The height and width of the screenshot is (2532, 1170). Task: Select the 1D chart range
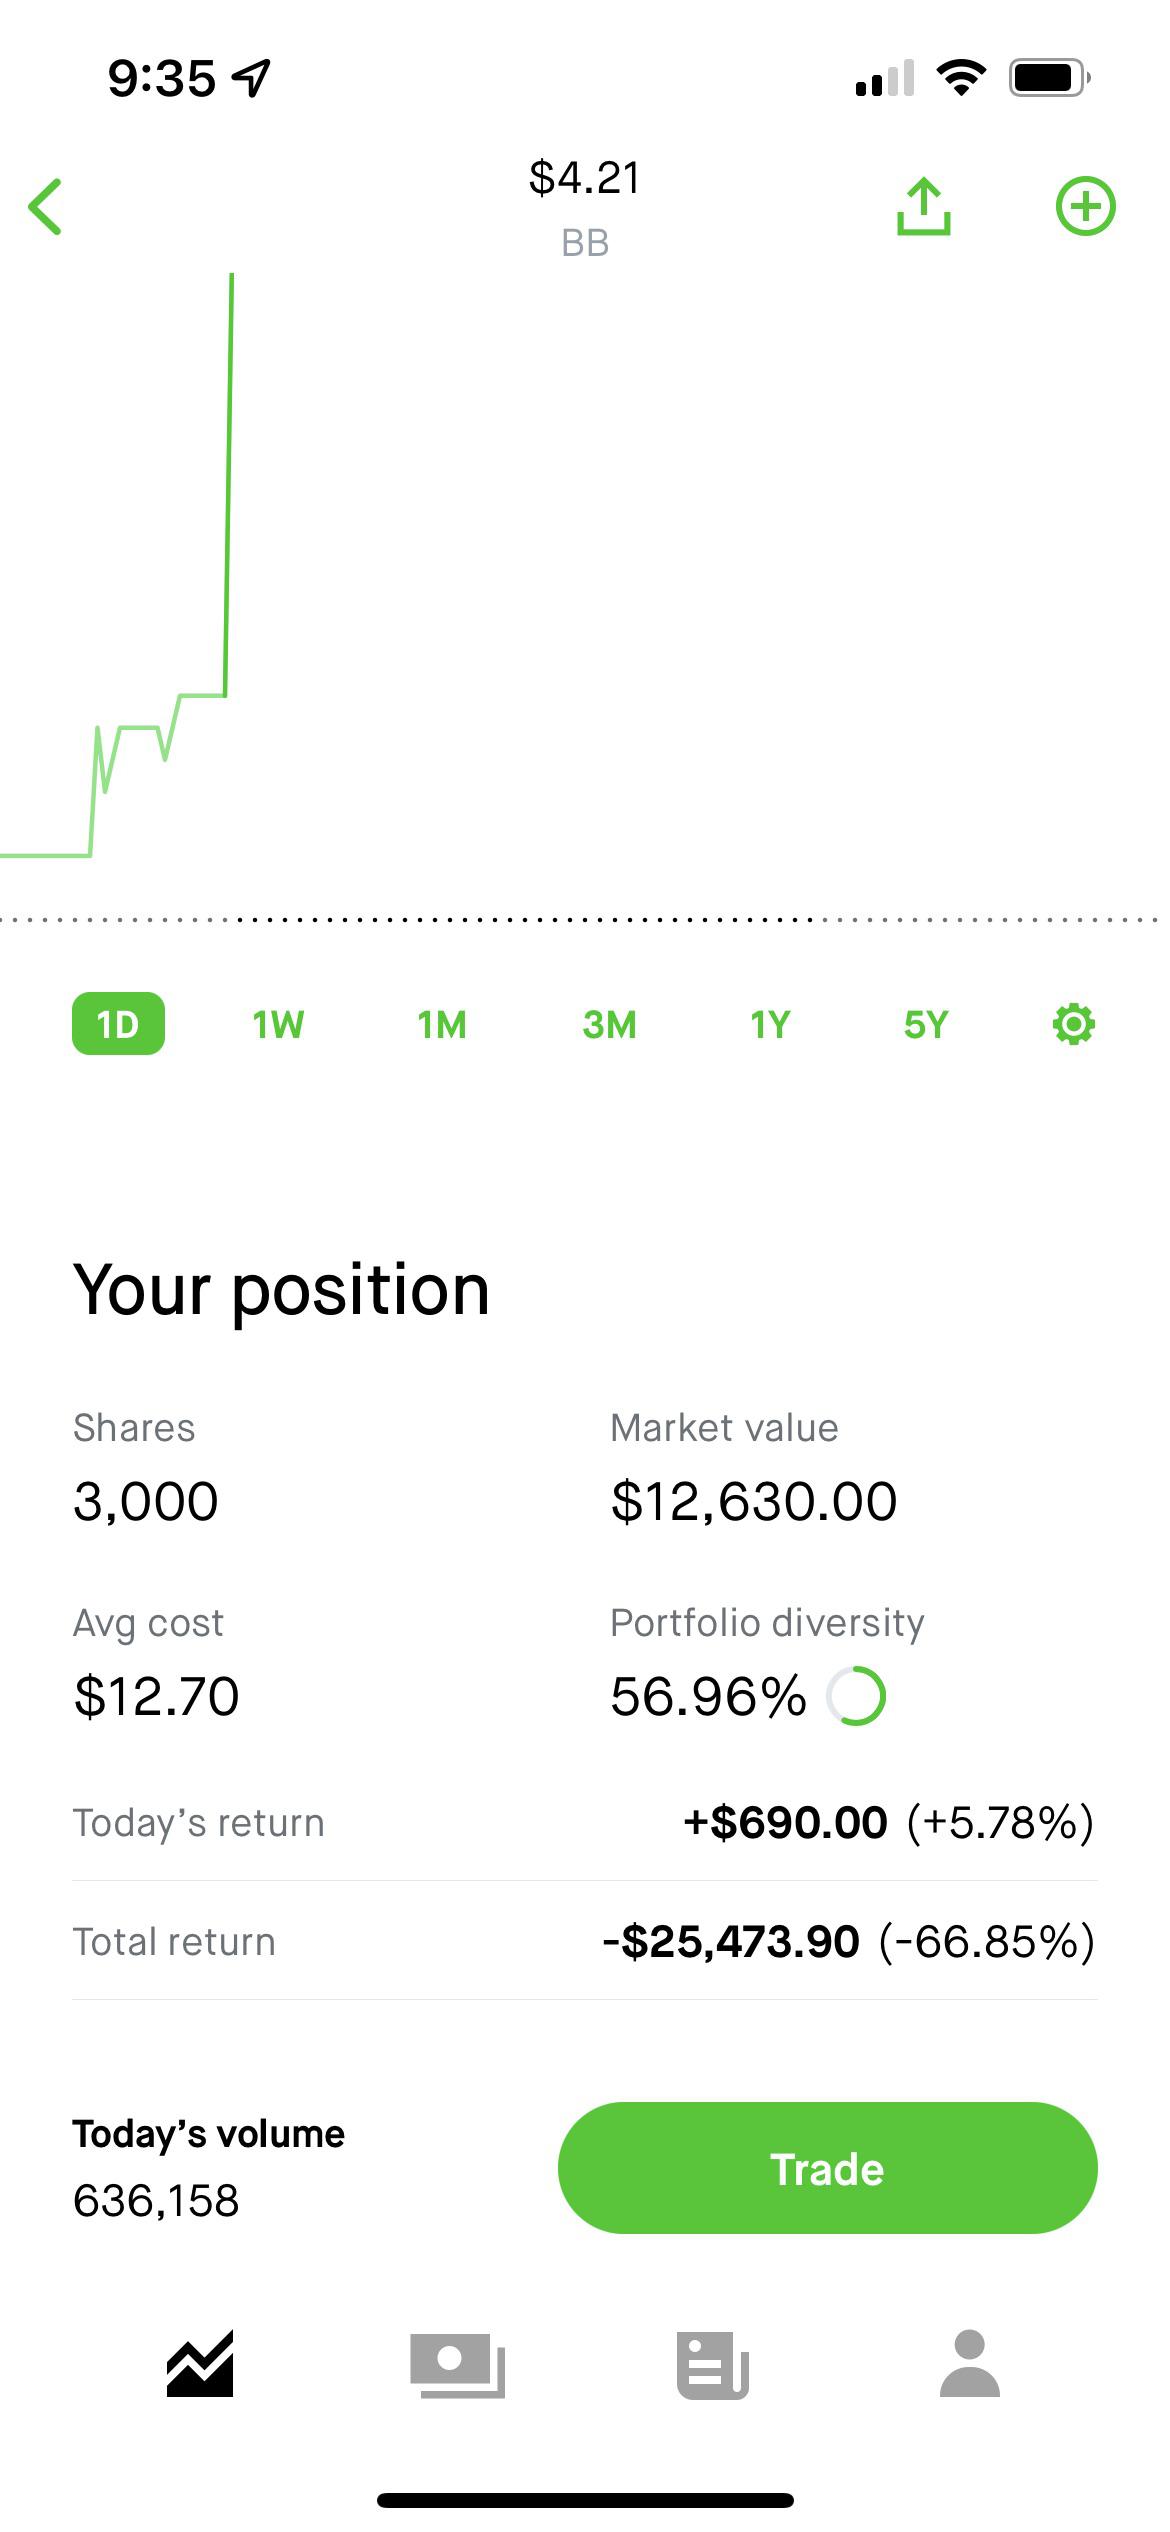point(118,1024)
